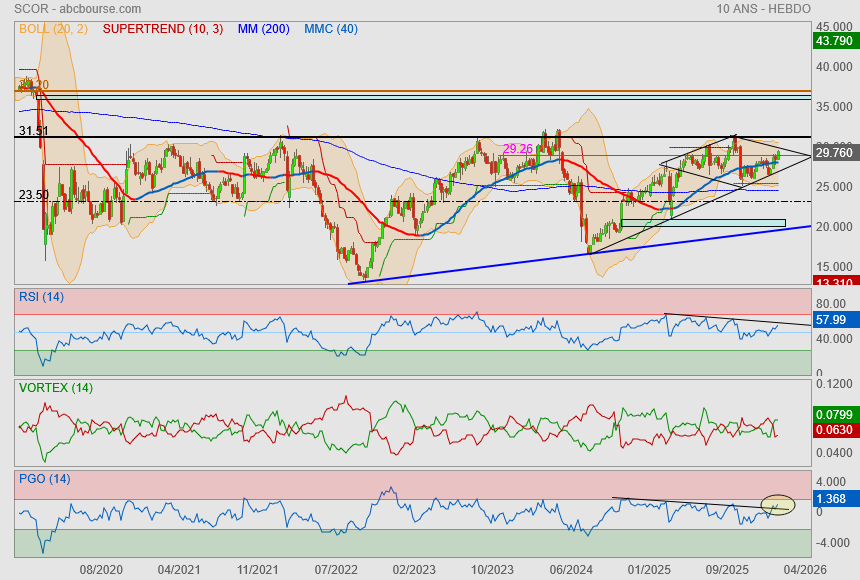Click the 07/2022 date on time axis
Viewport: 860px width, 580px height.
point(336,570)
